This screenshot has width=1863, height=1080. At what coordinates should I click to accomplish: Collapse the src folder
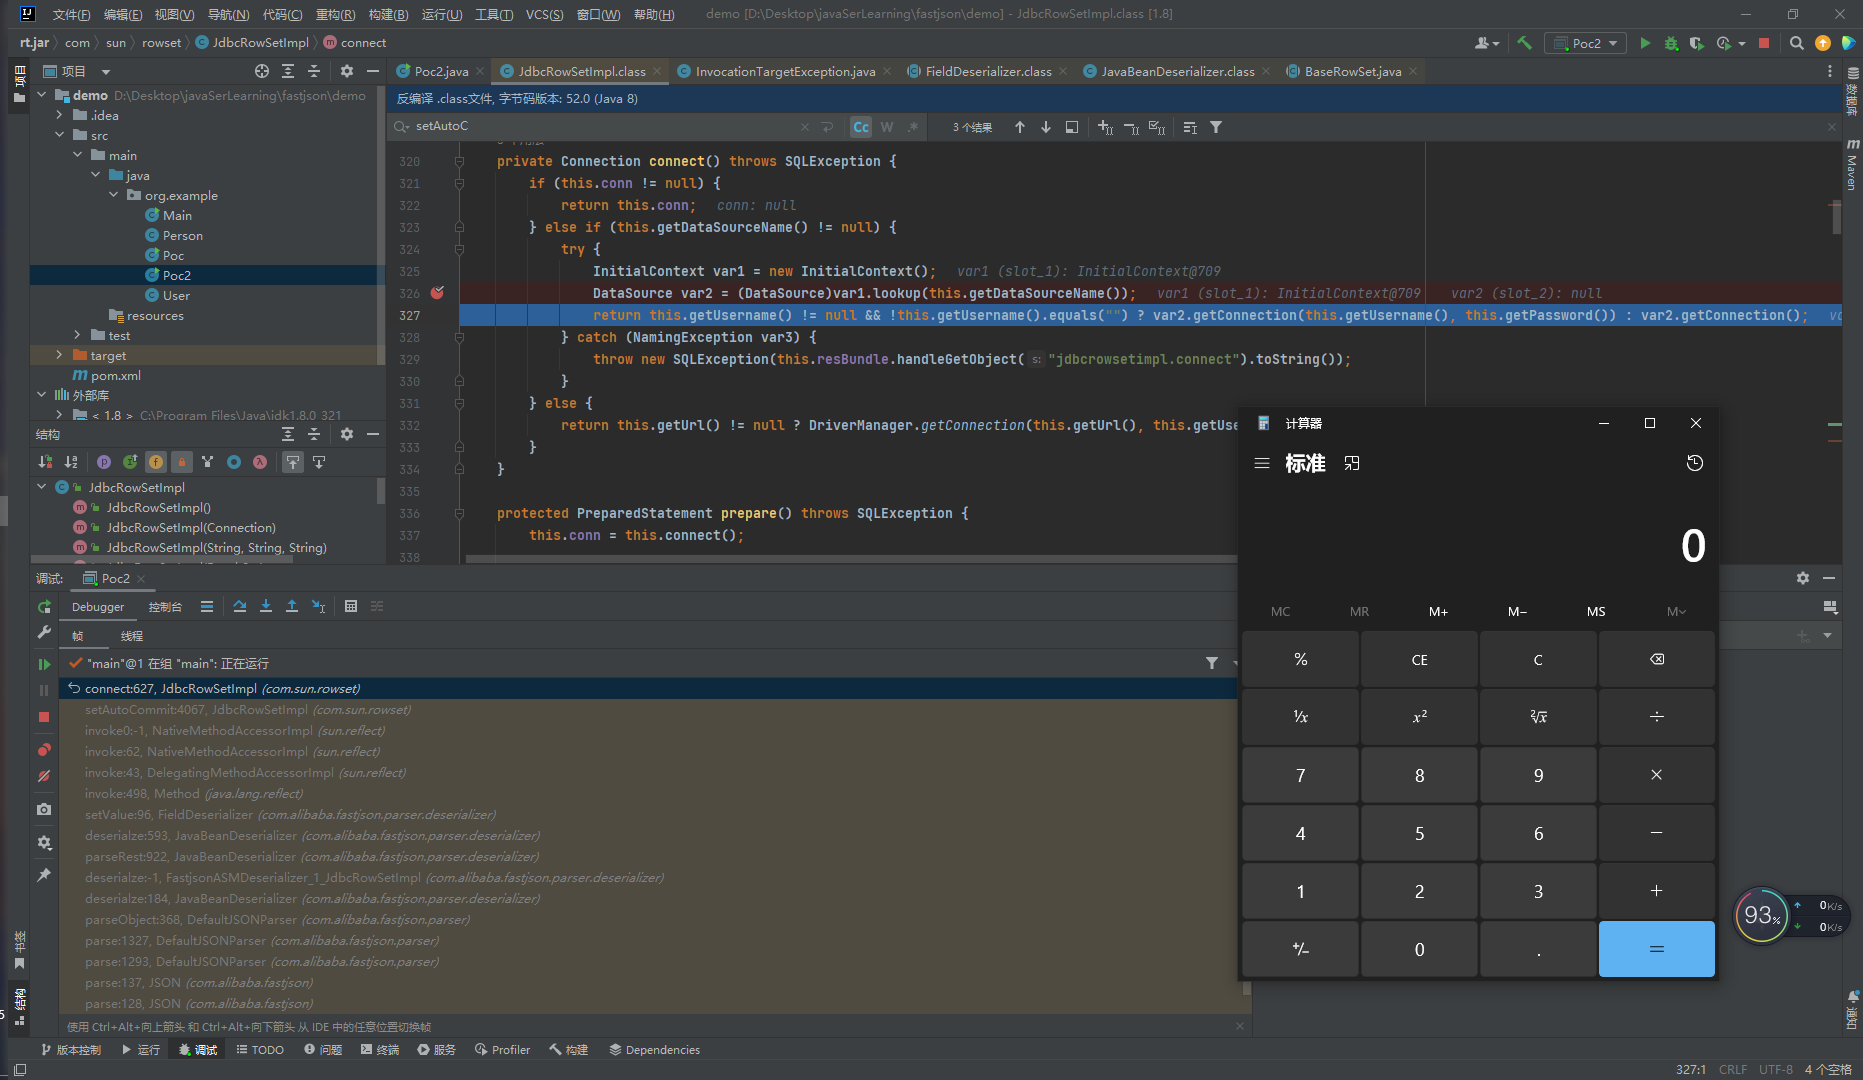tap(60, 135)
